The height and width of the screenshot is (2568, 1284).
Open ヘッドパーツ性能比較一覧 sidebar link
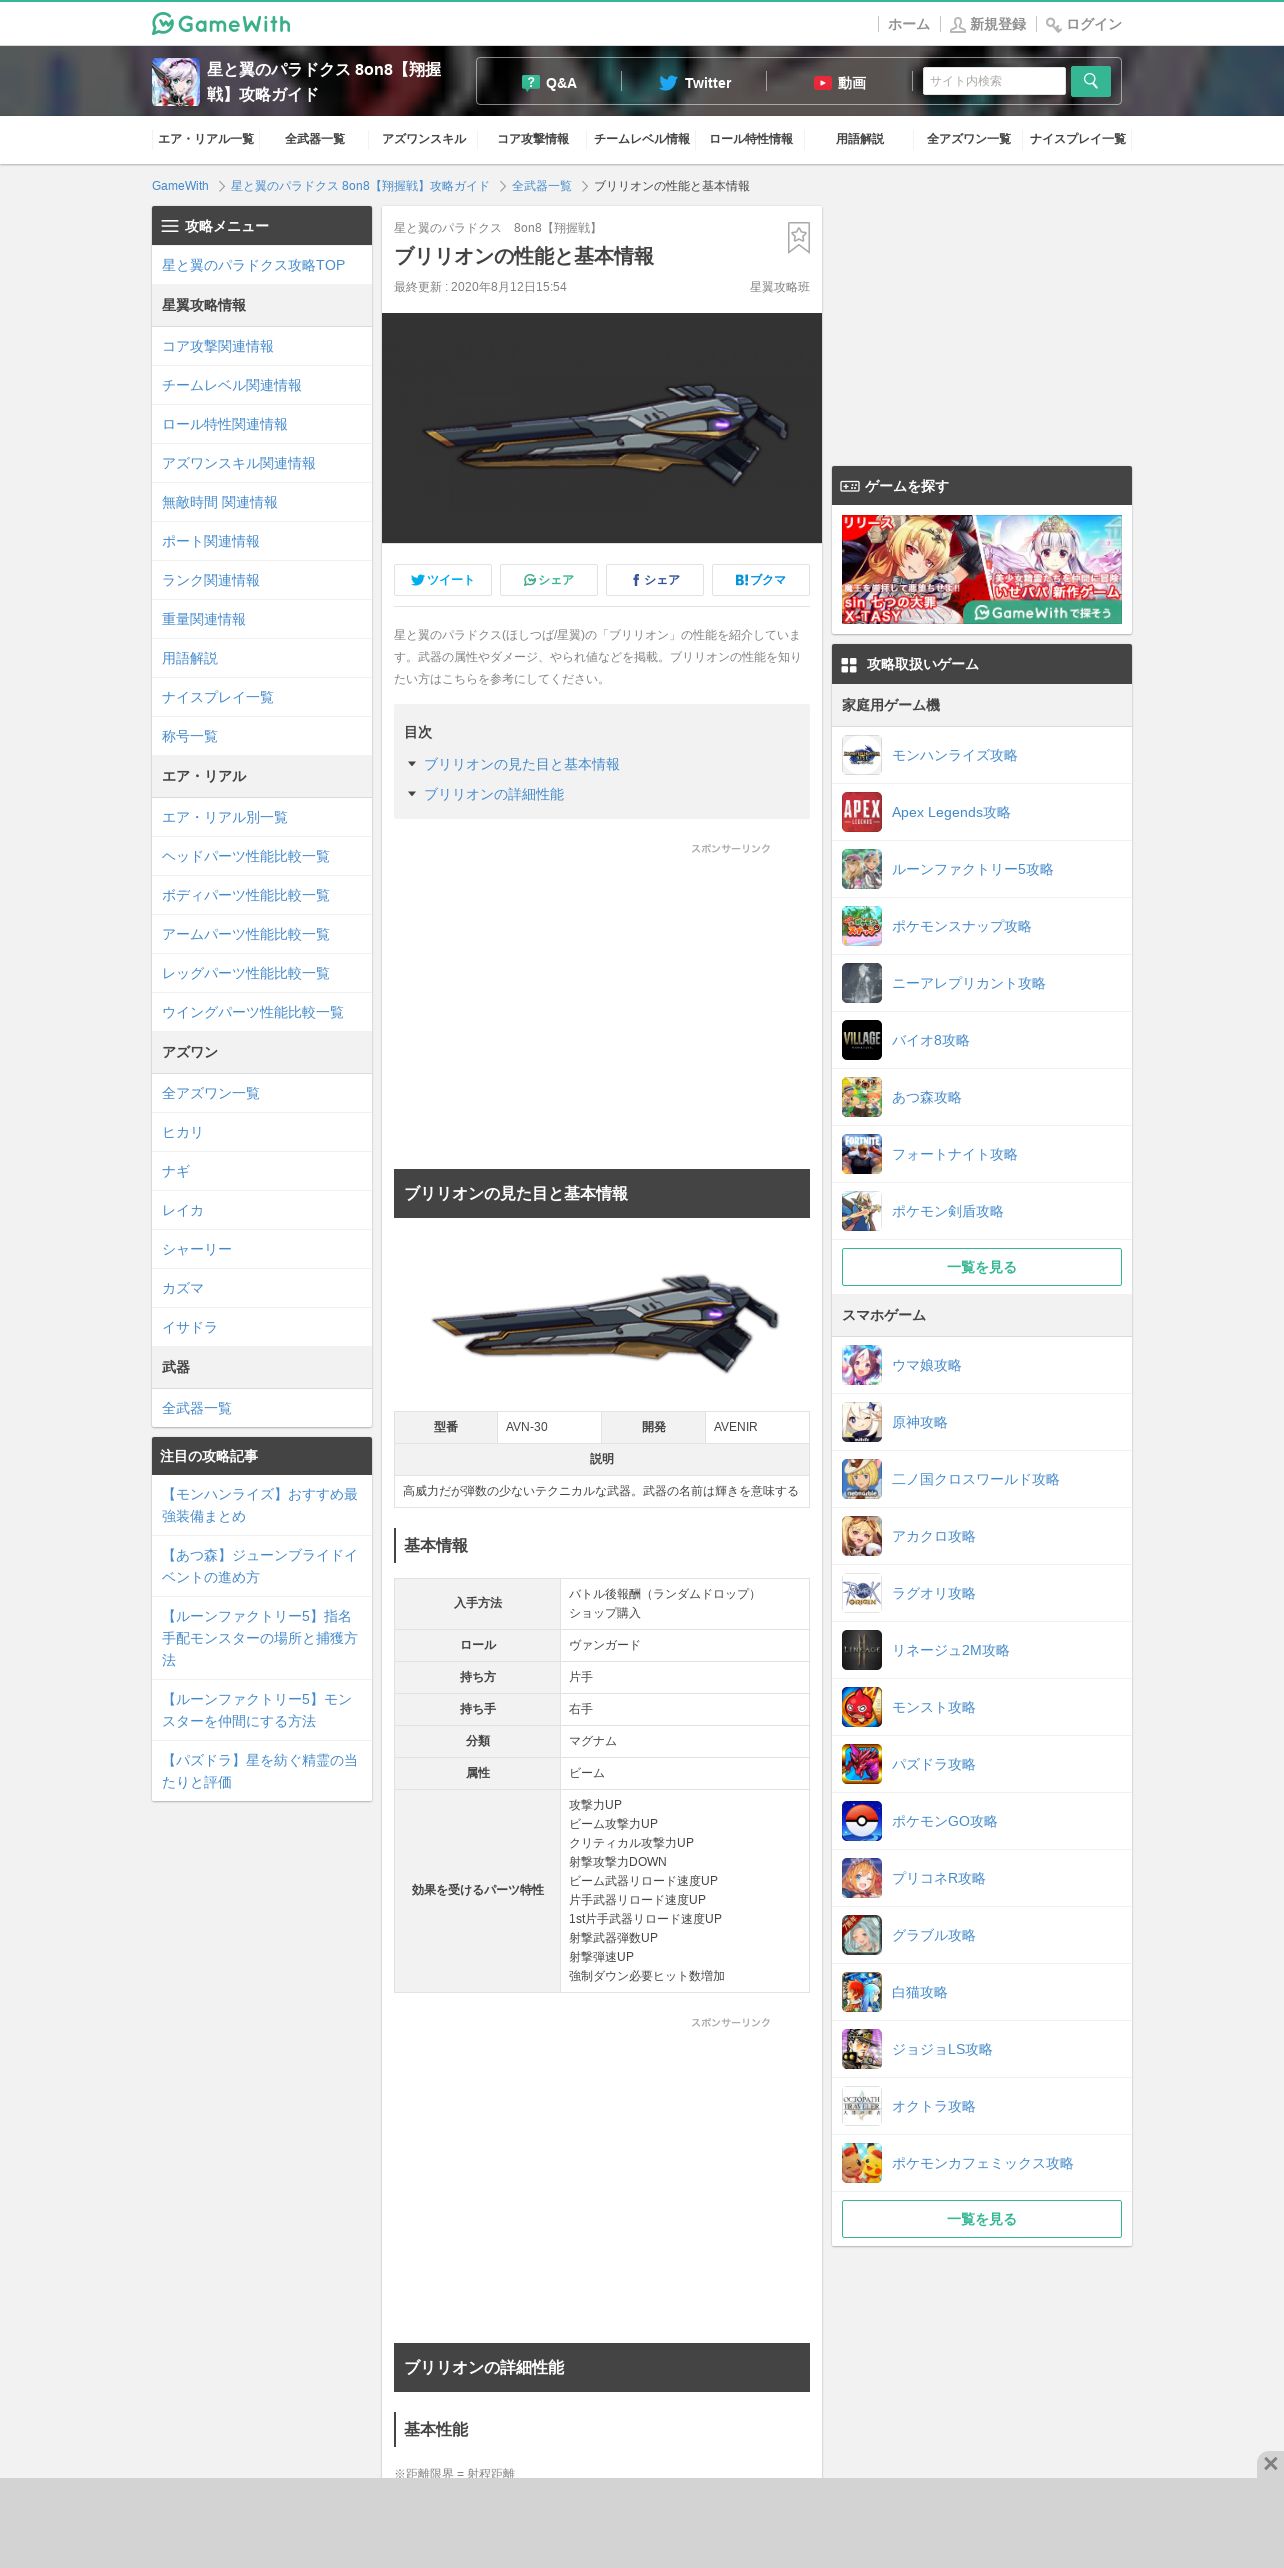(246, 856)
